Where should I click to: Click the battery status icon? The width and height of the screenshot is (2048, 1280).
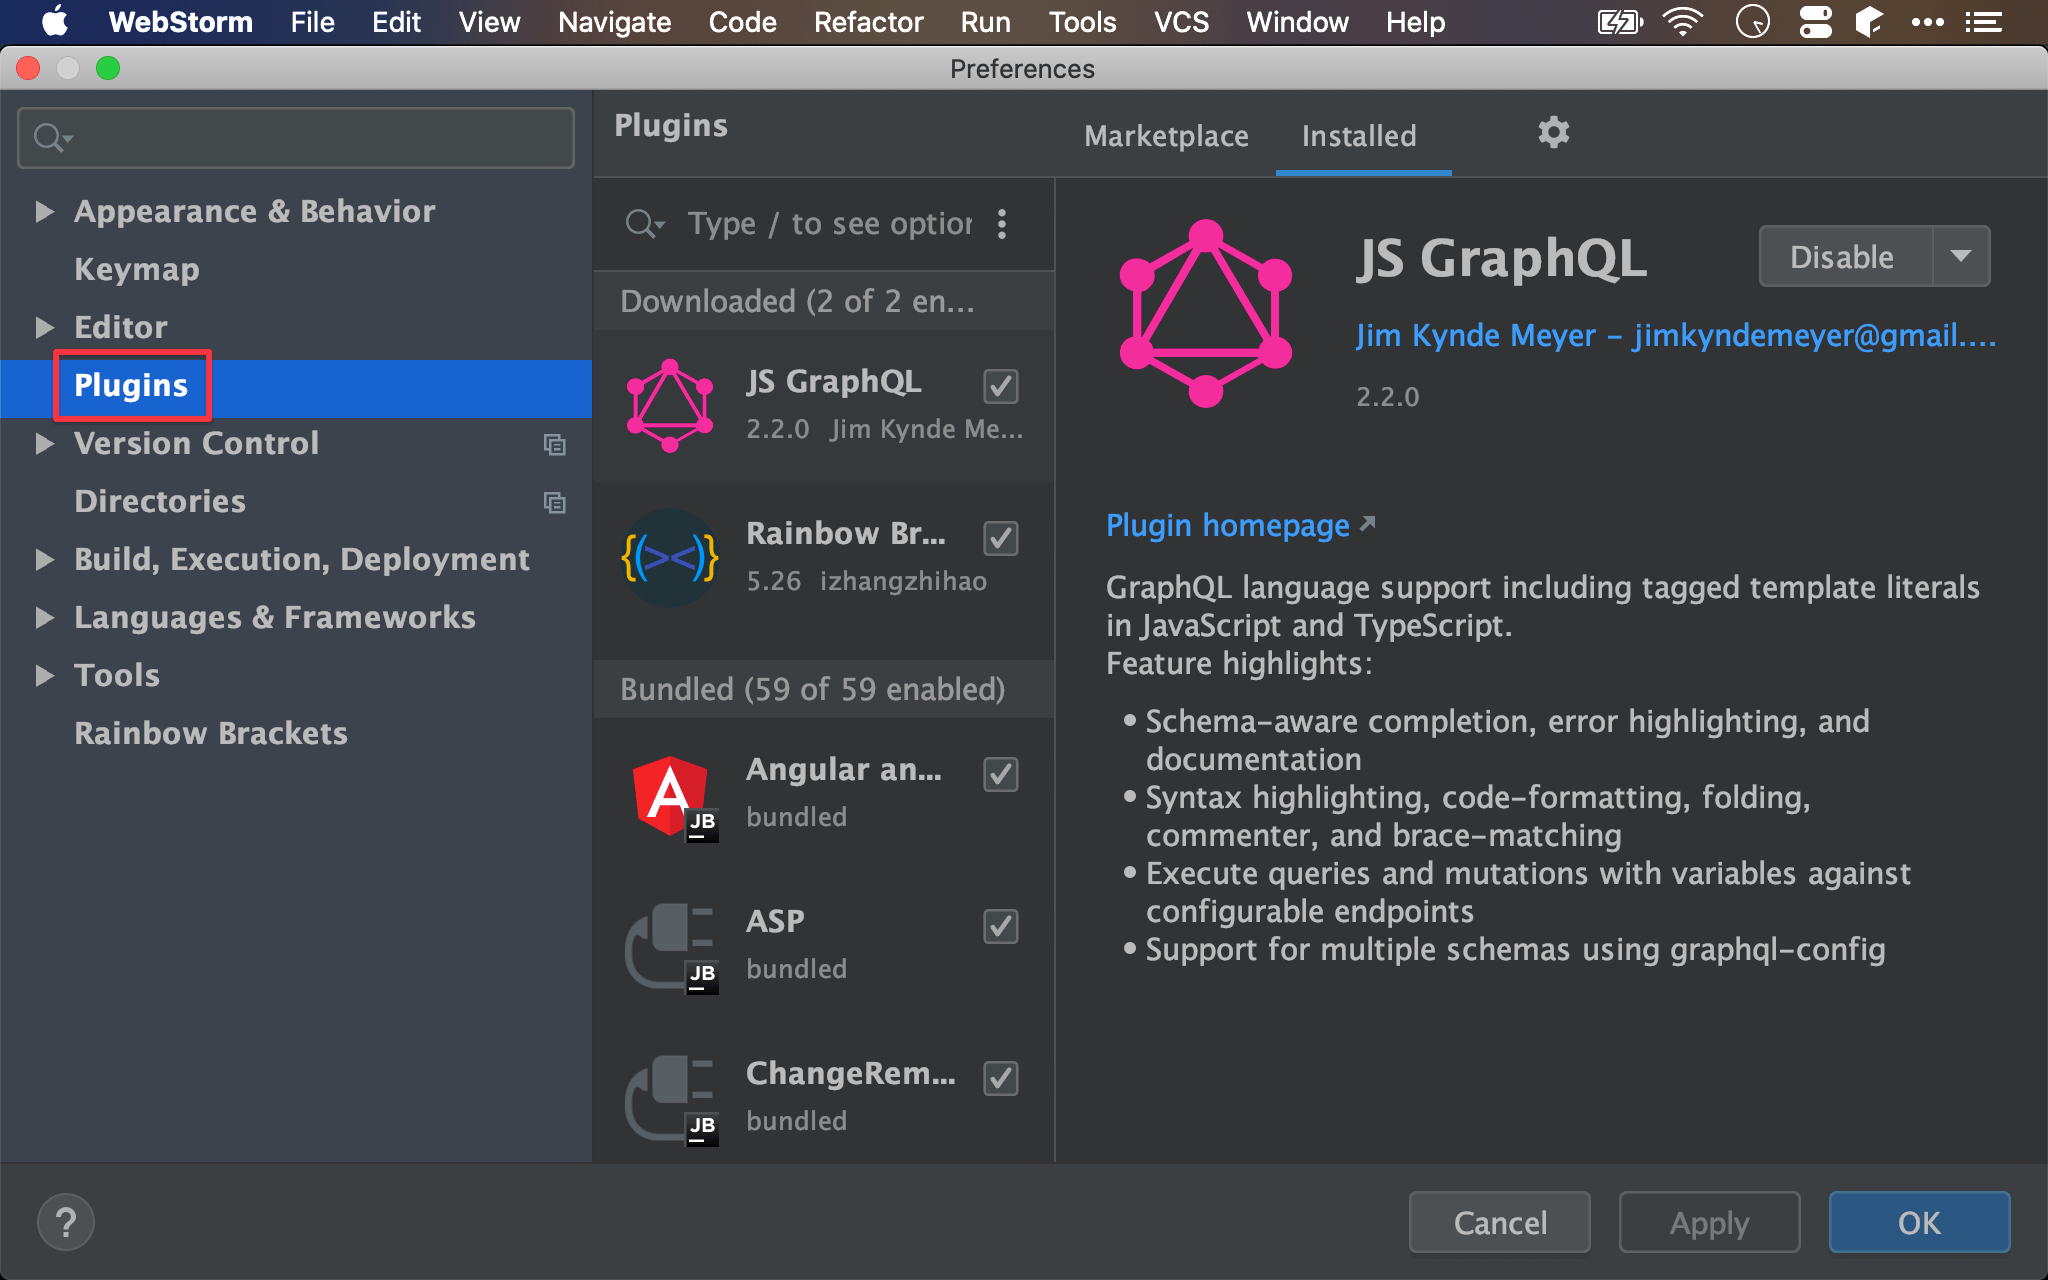(x=1620, y=22)
